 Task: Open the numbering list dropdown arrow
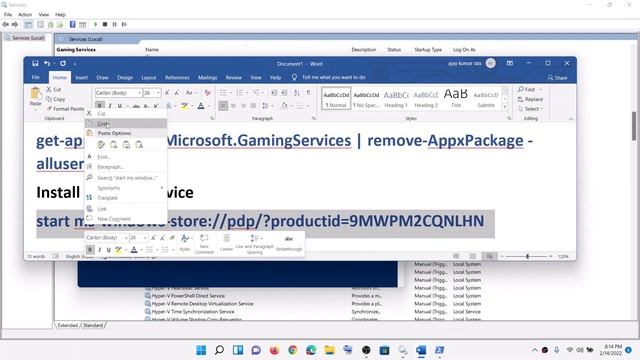coord(247,93)
